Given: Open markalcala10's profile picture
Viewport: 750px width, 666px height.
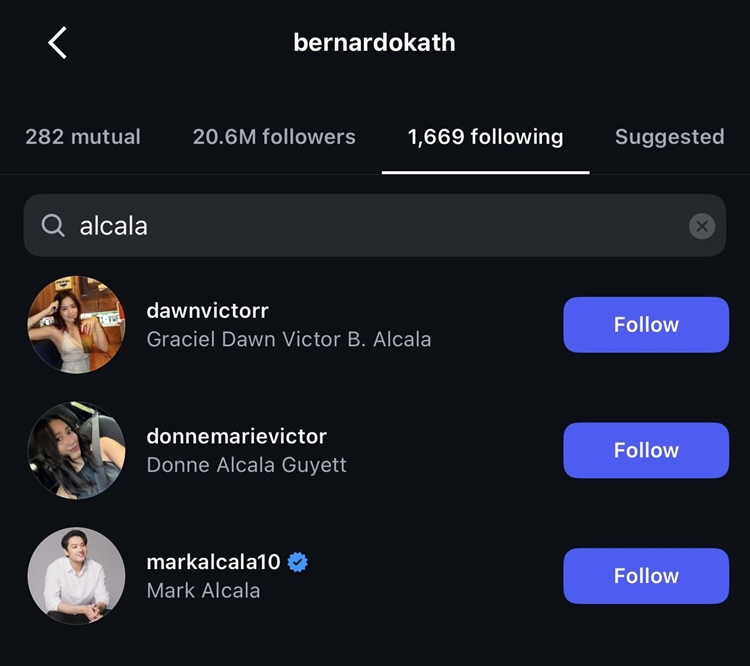Looking at the screenshot, I should click(77, 576).
